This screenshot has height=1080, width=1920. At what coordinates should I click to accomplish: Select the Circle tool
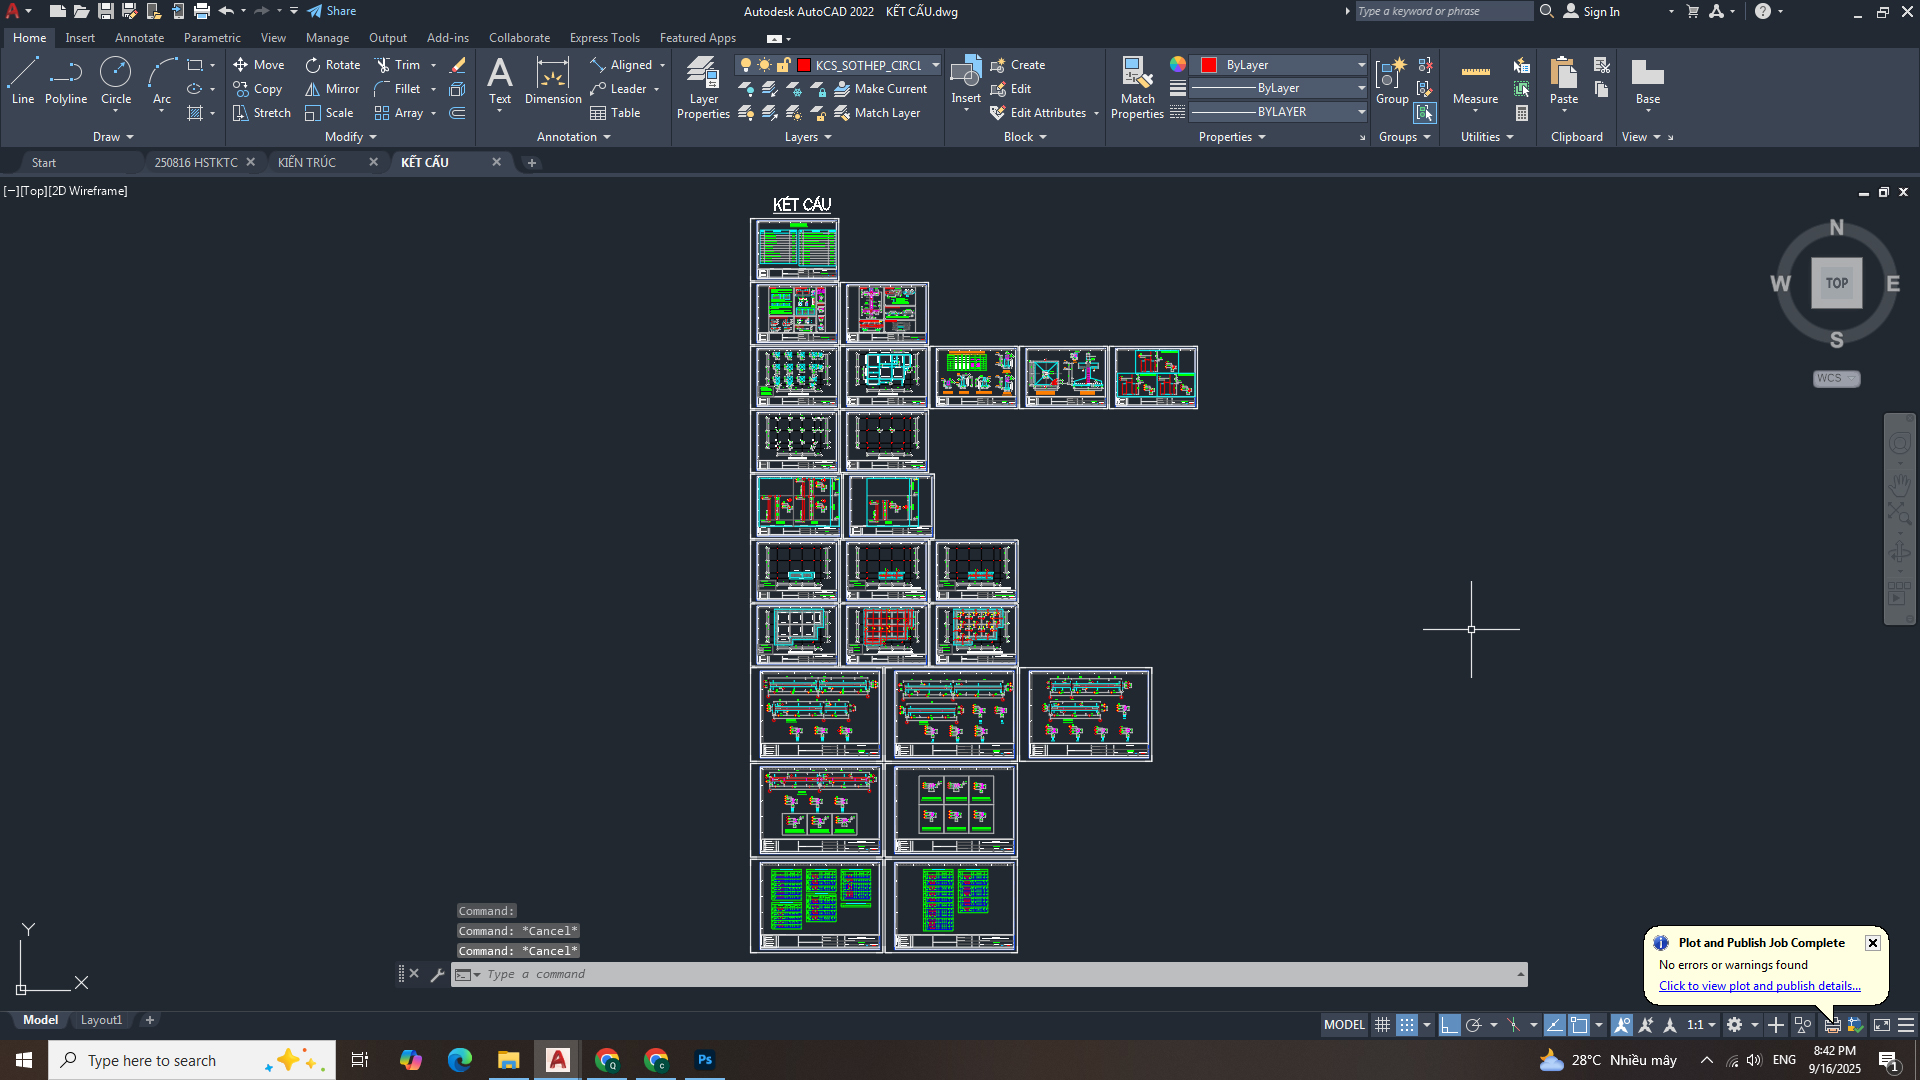point(116,80)
